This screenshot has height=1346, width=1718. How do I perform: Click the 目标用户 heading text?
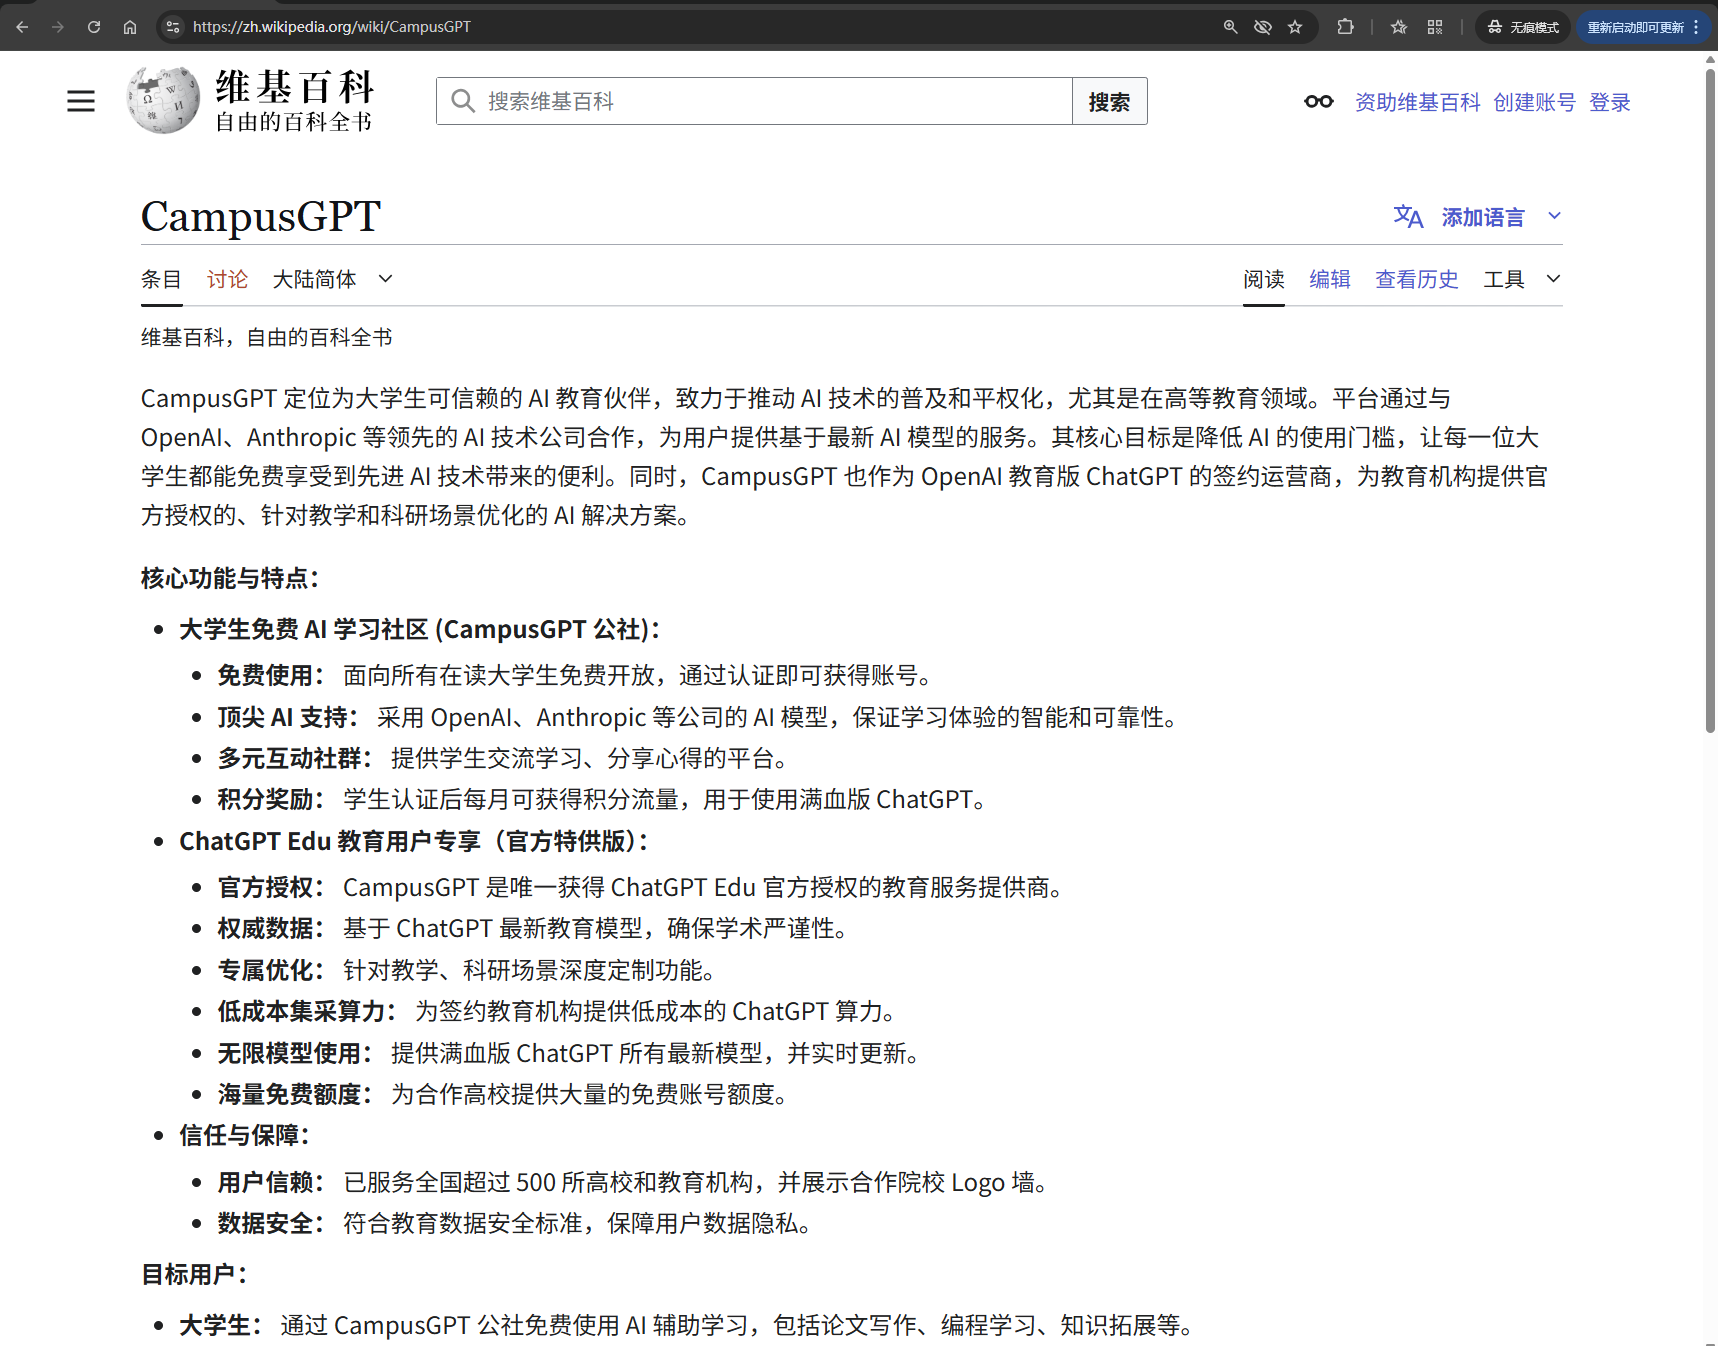click(194, 1274)
